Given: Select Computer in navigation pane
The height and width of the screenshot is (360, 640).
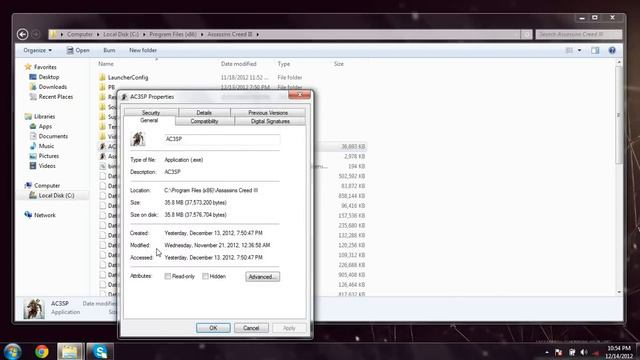Looking at the screenshot, I should click(x=42, y=186).
